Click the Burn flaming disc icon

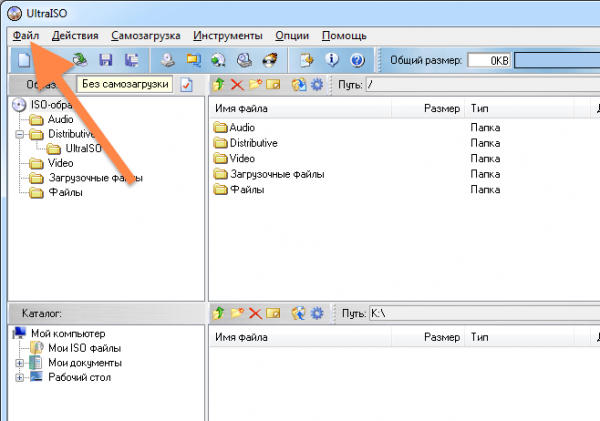270,60
